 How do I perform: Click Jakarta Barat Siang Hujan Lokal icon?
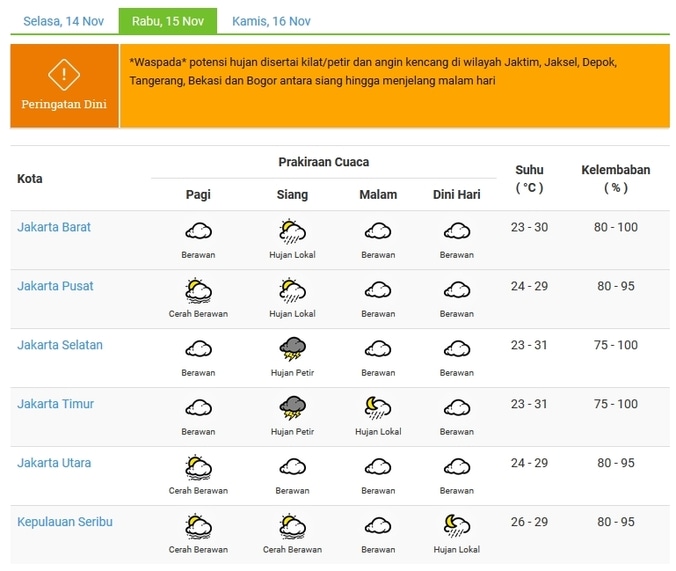292,232
